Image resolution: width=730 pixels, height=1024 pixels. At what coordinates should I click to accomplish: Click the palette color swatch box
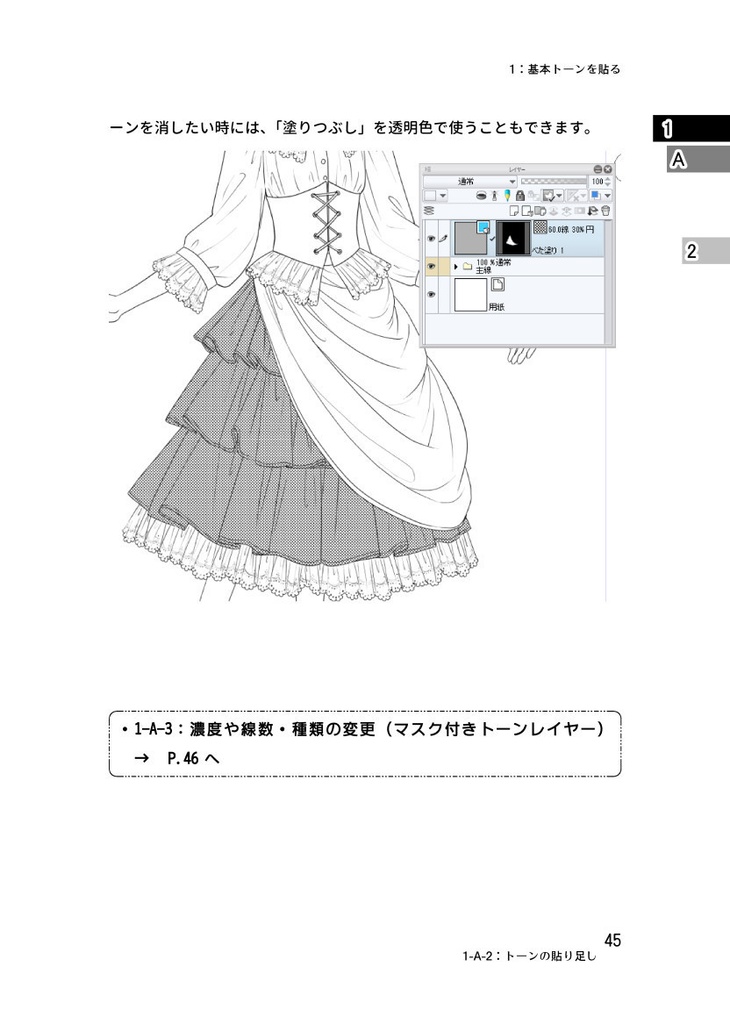click(430, 195)
